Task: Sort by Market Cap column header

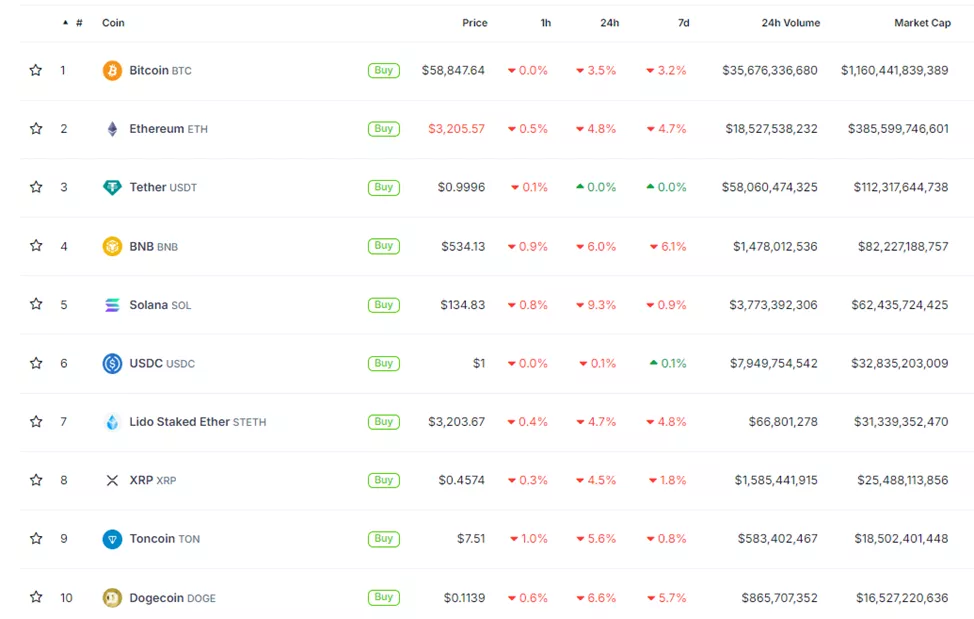Action: coord(922,23)
